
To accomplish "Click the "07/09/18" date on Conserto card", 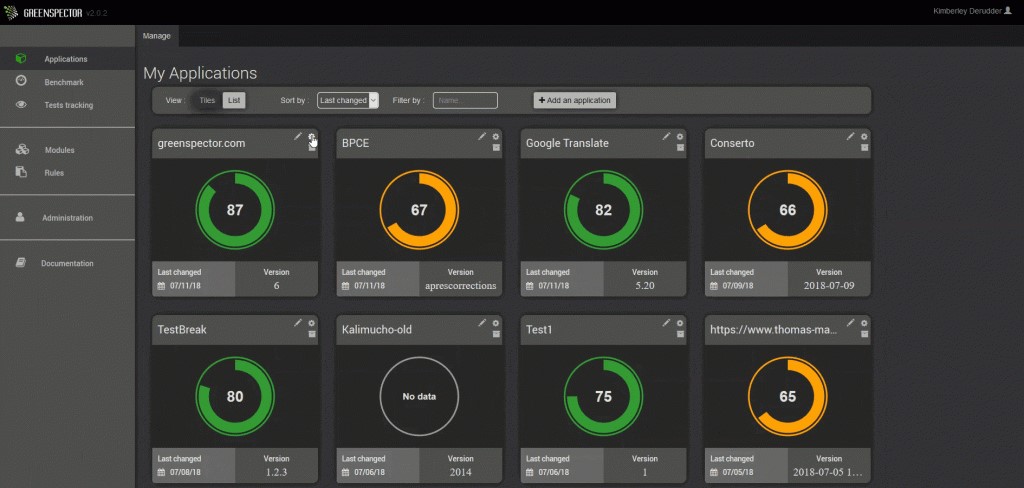I will pyautogui.click(x=738, y=286).
